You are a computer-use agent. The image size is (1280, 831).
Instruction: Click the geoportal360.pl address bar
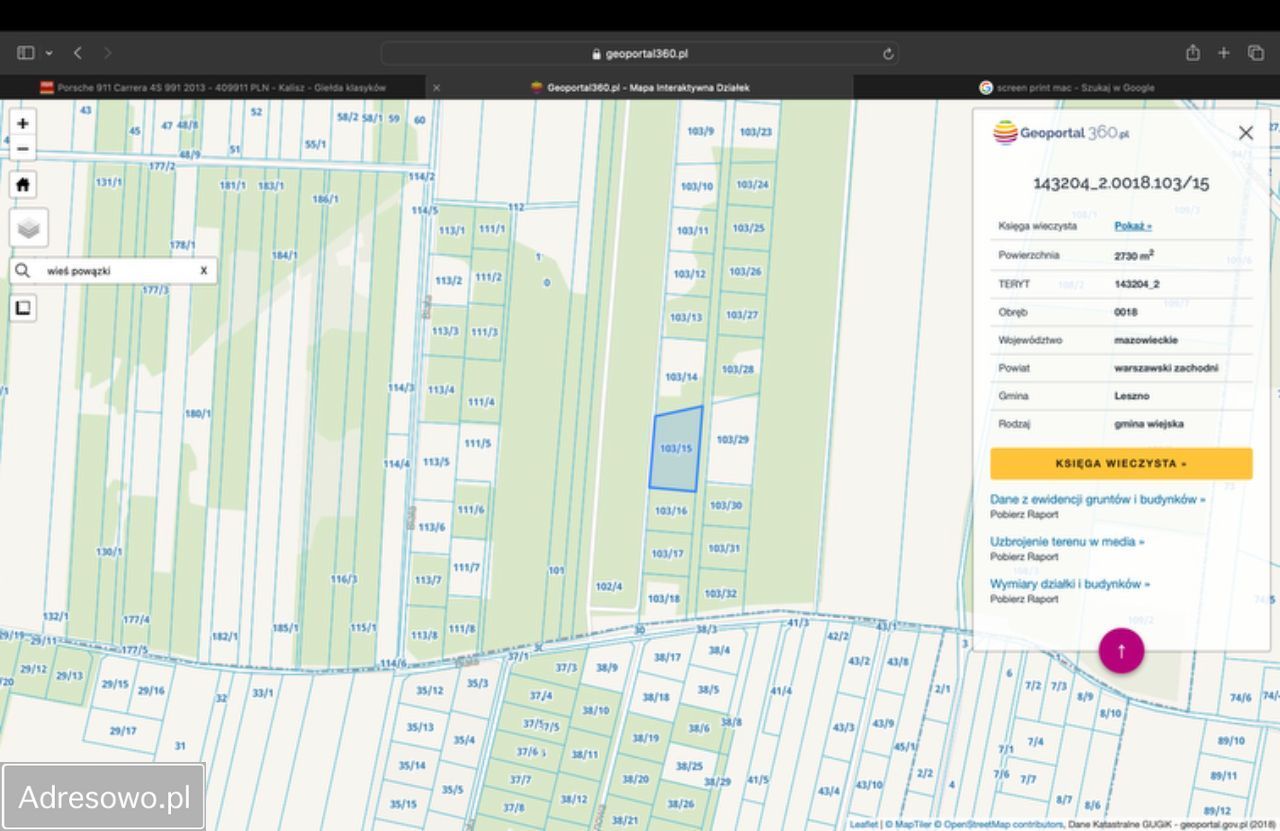point(640,54)
